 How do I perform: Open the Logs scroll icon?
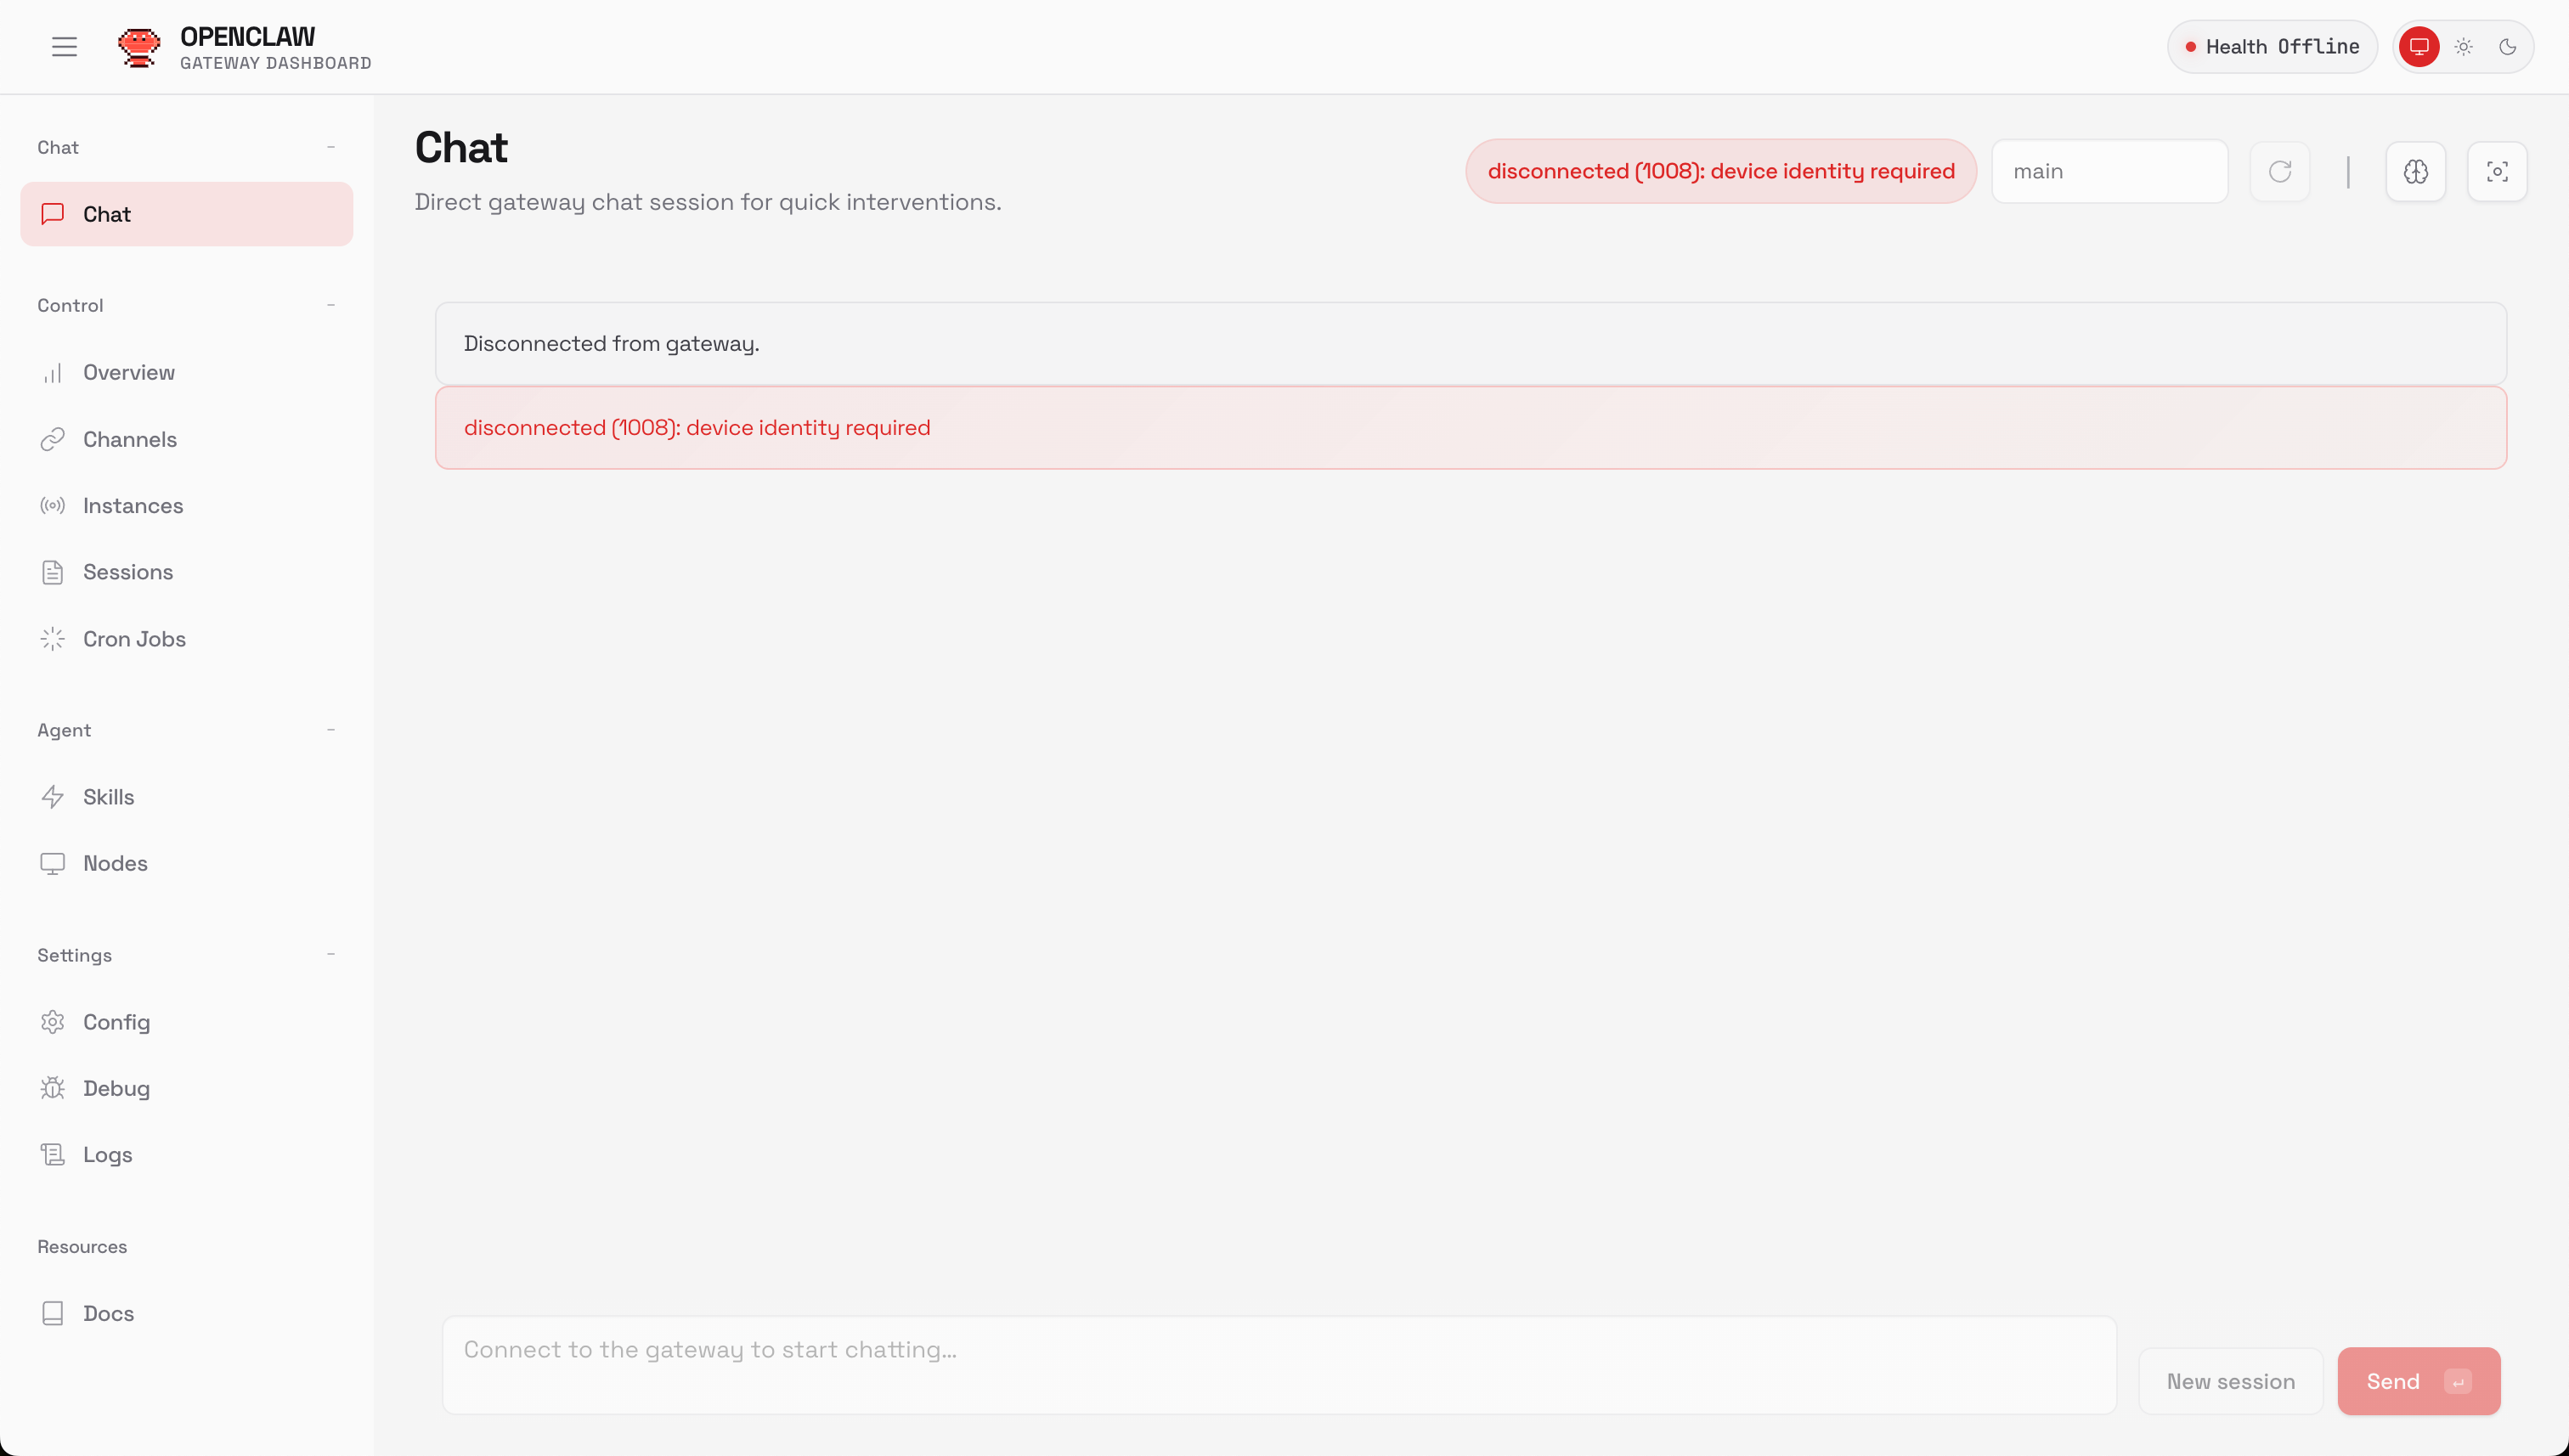pos(53,1154)
